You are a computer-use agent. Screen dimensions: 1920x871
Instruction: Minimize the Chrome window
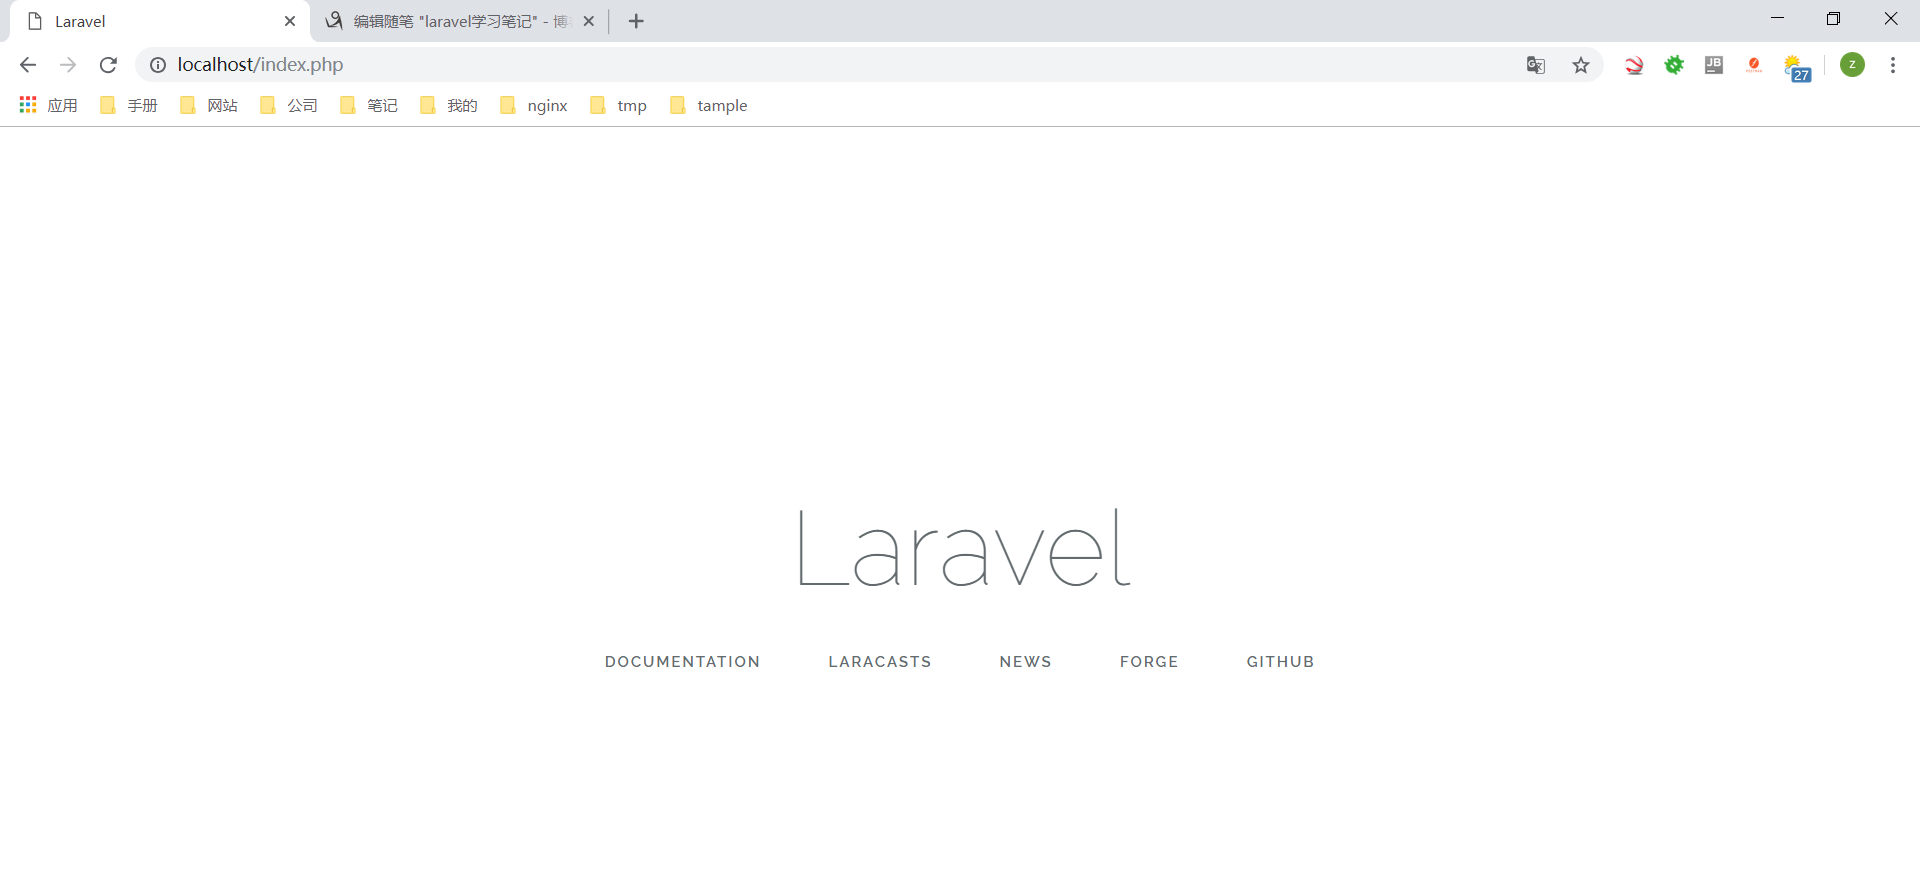[x=1777, y=18]
